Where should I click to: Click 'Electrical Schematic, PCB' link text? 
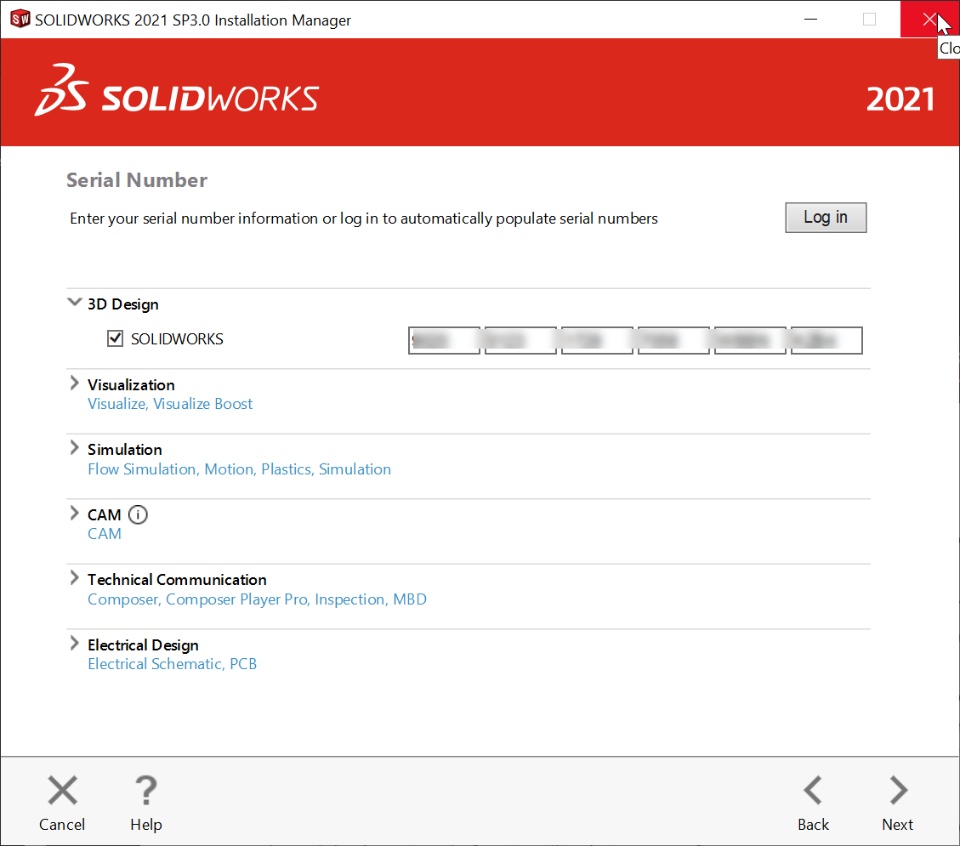coord(172,664)
